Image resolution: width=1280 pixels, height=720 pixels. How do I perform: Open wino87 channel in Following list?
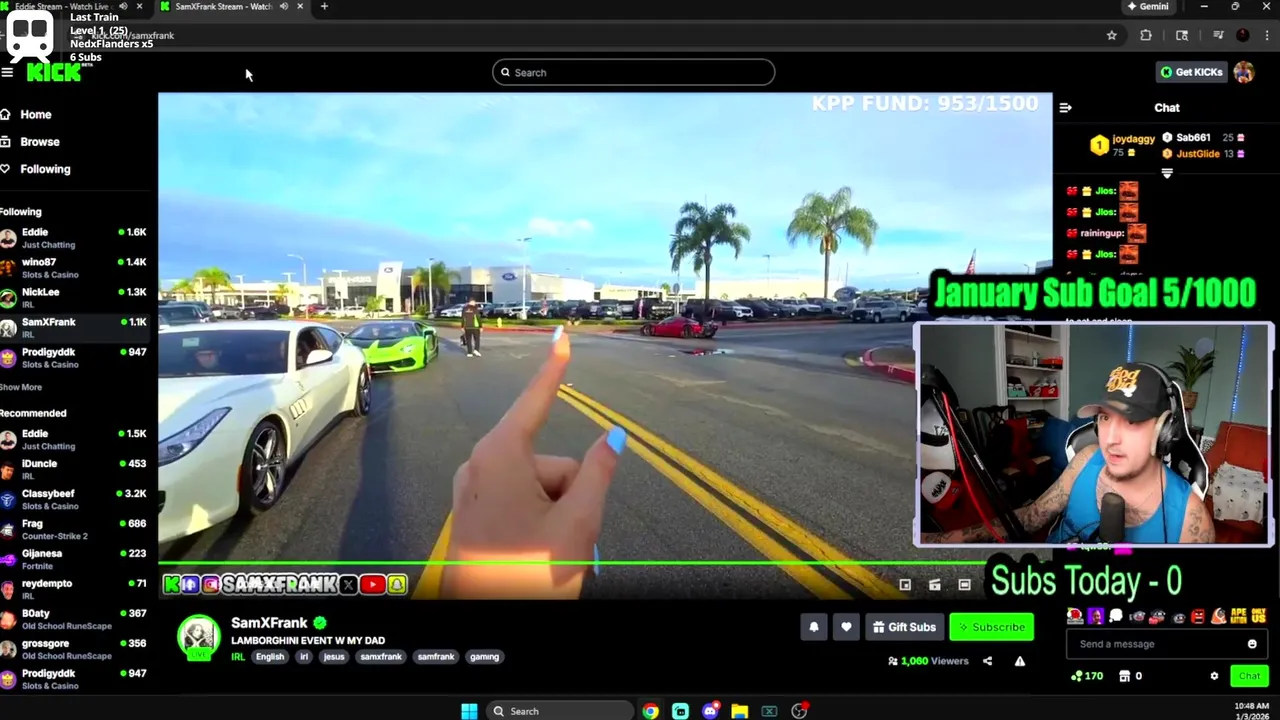(74, 267)
